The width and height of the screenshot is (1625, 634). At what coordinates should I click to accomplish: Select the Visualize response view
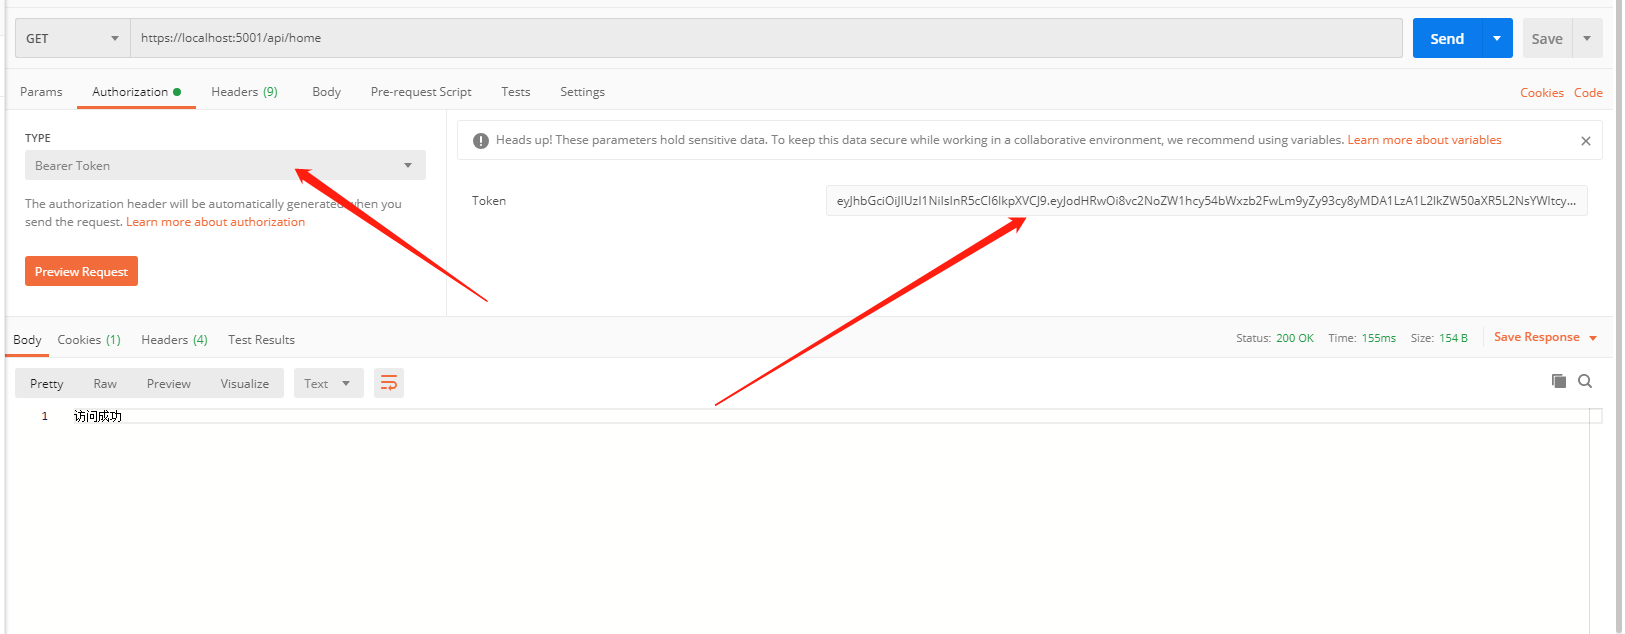[x=244, y=383]
